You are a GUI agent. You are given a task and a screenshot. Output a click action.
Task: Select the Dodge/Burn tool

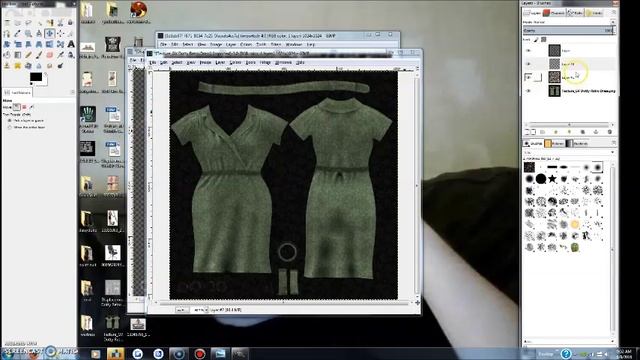[x=60, y=65]
